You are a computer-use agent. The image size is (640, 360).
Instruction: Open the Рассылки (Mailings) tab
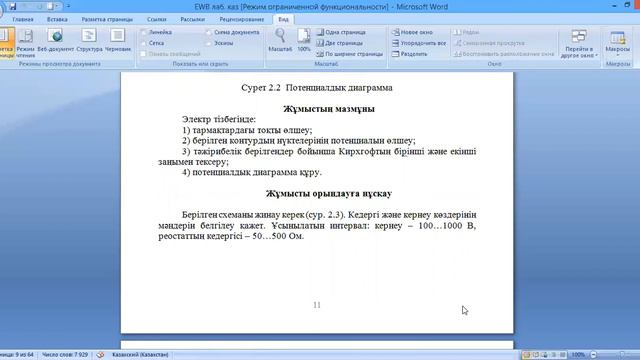click(x=193, y=19)
